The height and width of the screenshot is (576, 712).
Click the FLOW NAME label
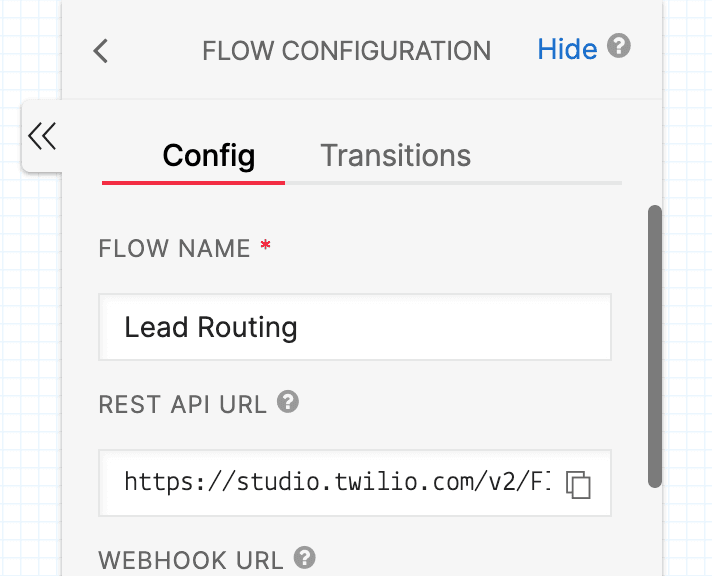(x=174, y=249)
